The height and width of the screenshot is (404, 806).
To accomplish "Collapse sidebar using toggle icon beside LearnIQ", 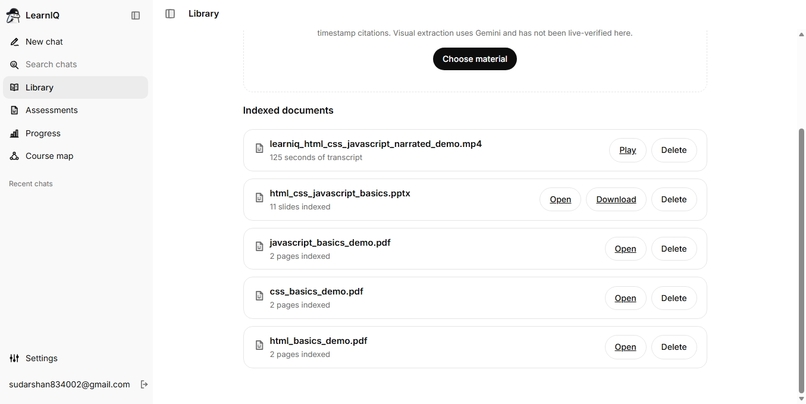I will pos(136,15).
